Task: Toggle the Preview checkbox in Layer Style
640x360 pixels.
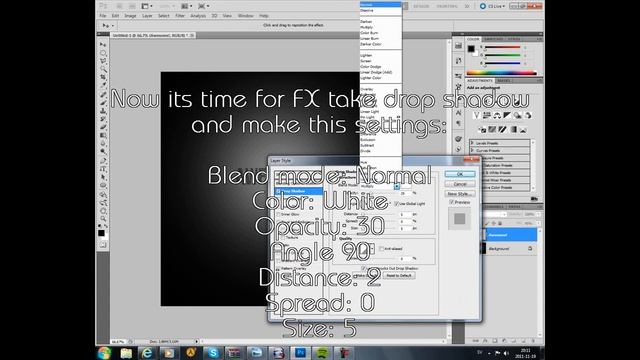Action: point(451,202)
